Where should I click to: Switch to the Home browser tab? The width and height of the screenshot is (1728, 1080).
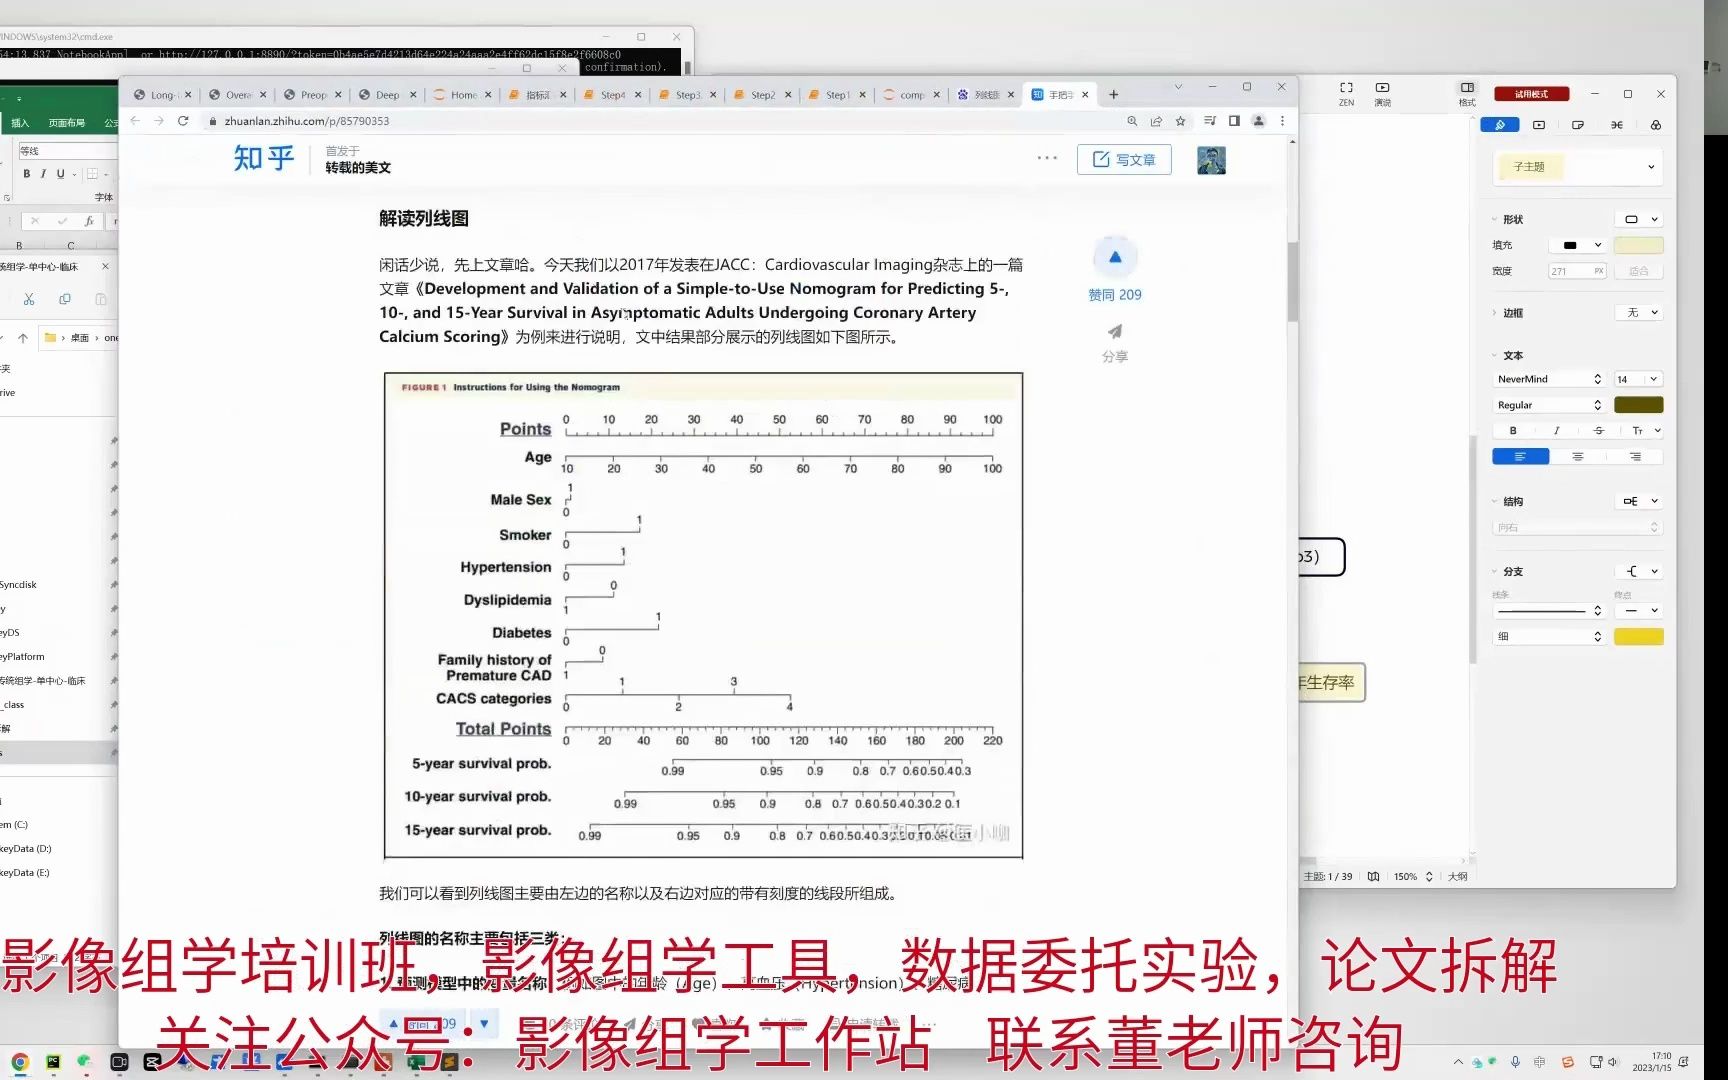[x=463, y=95]
